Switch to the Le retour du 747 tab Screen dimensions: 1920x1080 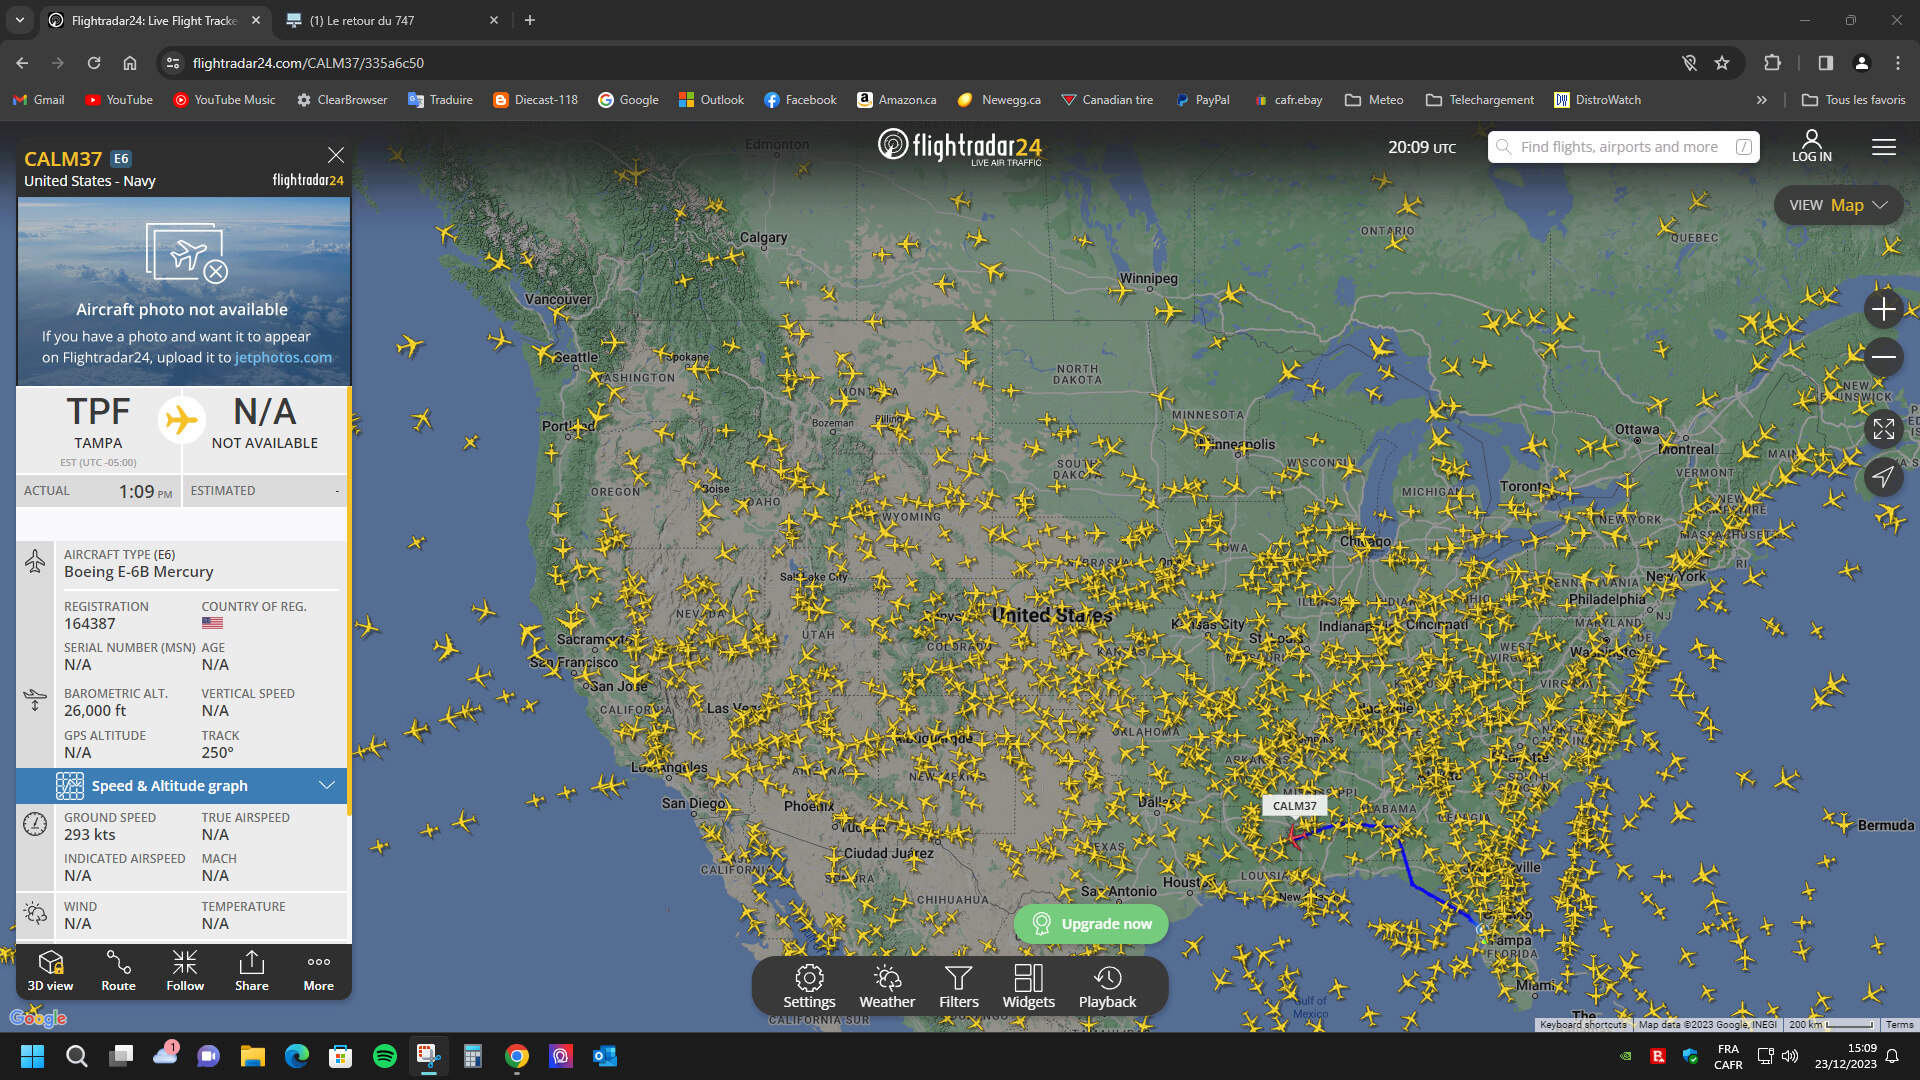(390, 20)
